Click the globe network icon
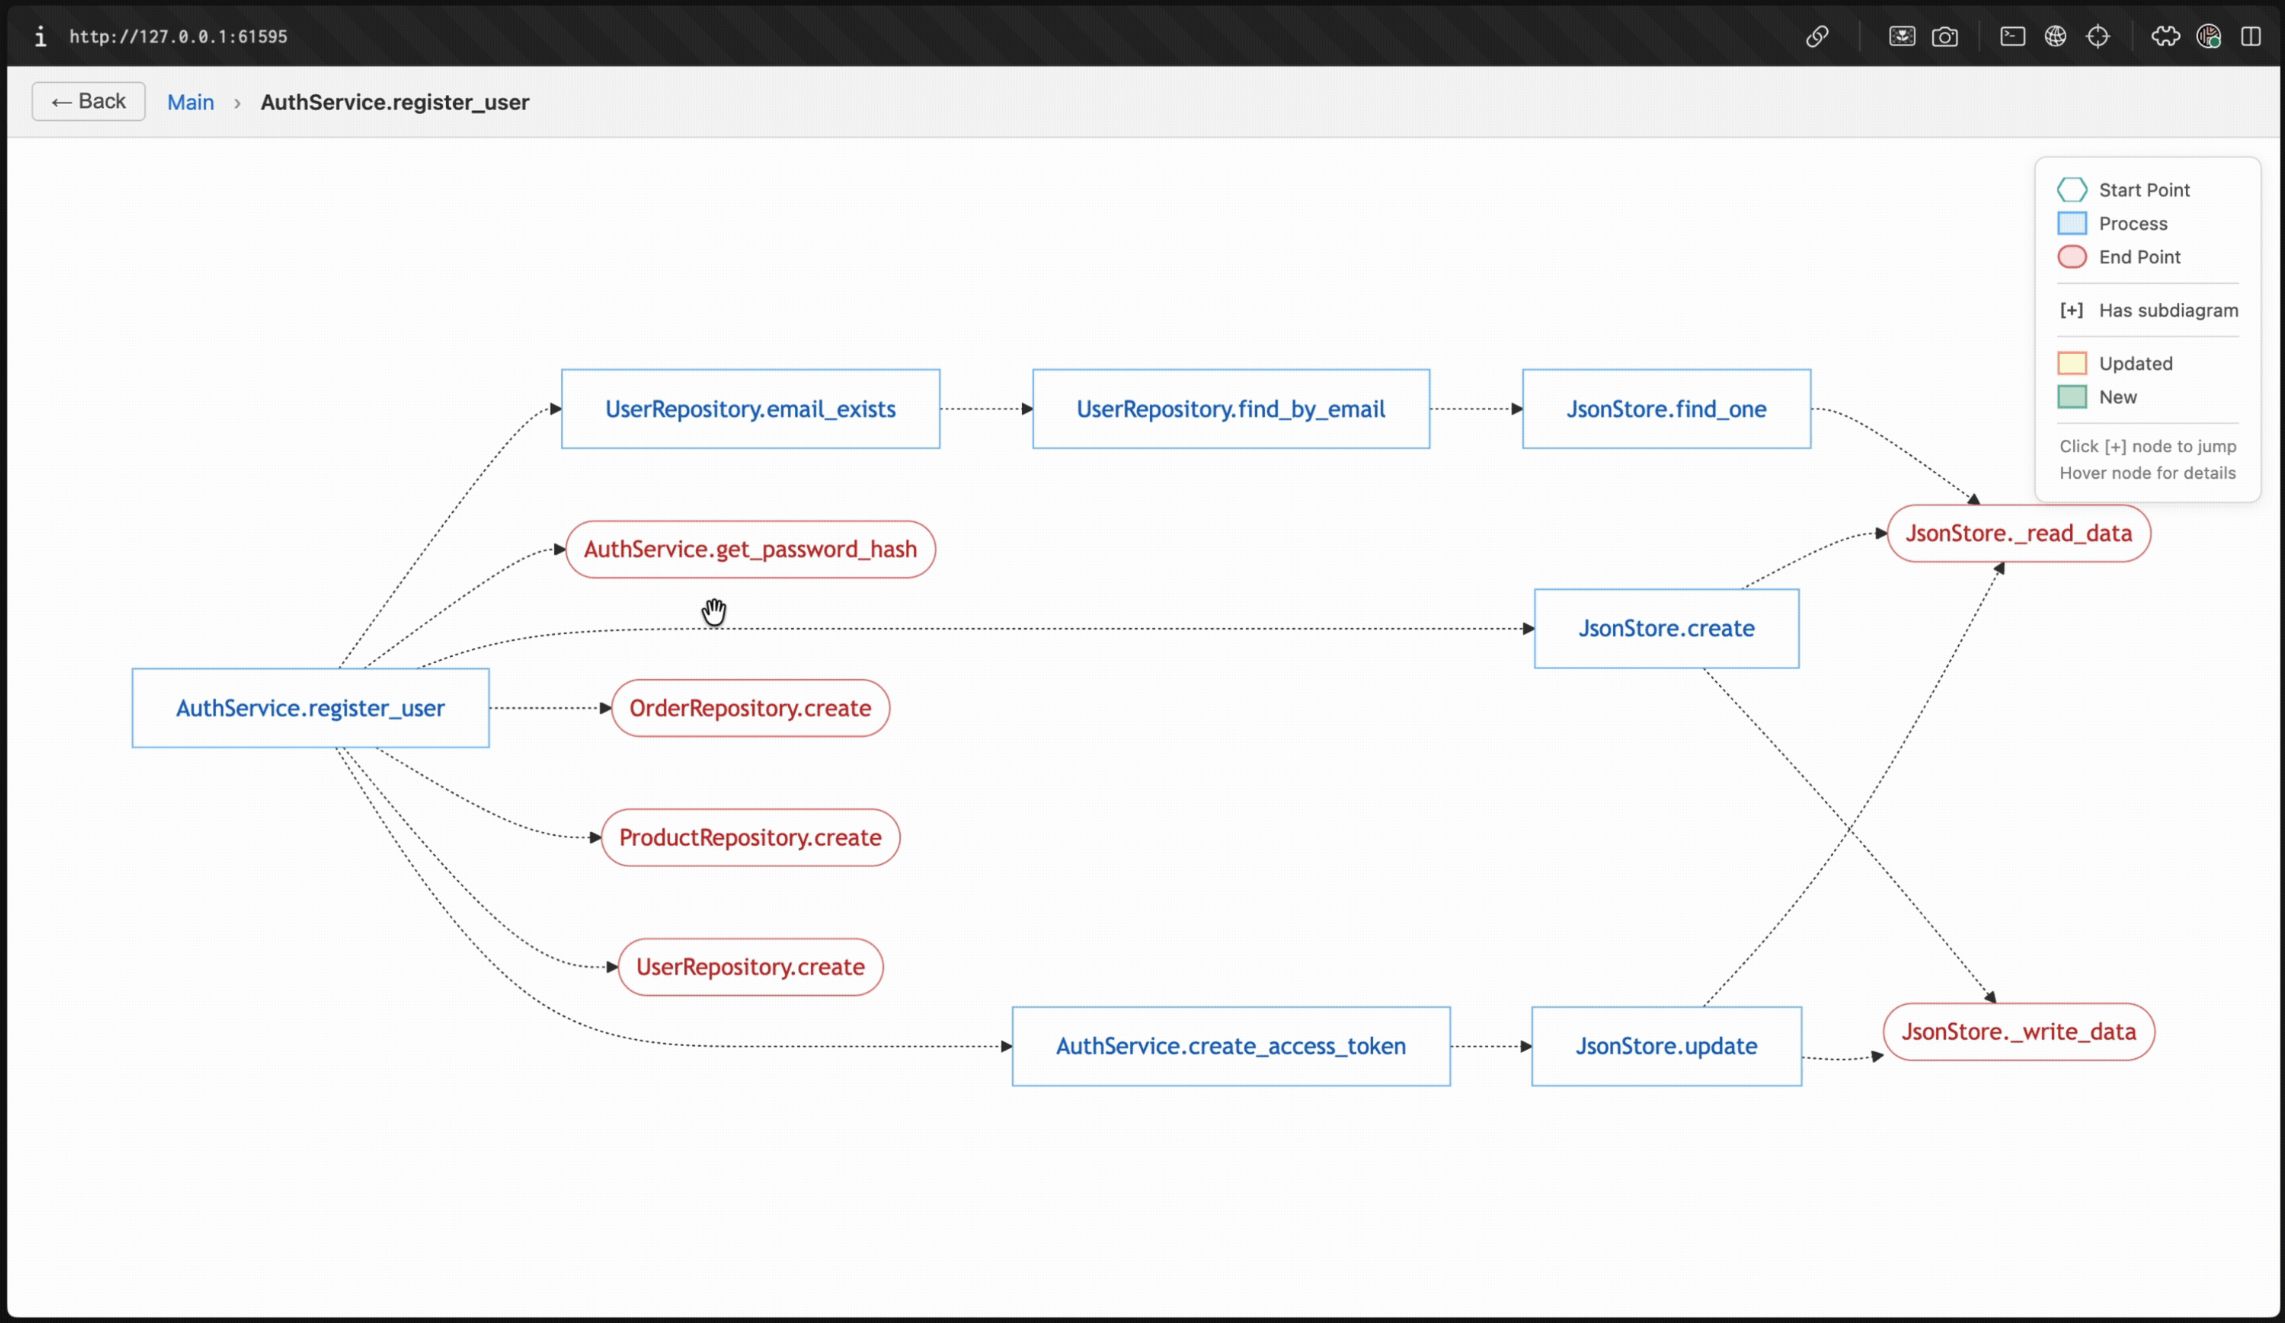The height and width of the screenshot is (1323, 2285). (2055, 37)
